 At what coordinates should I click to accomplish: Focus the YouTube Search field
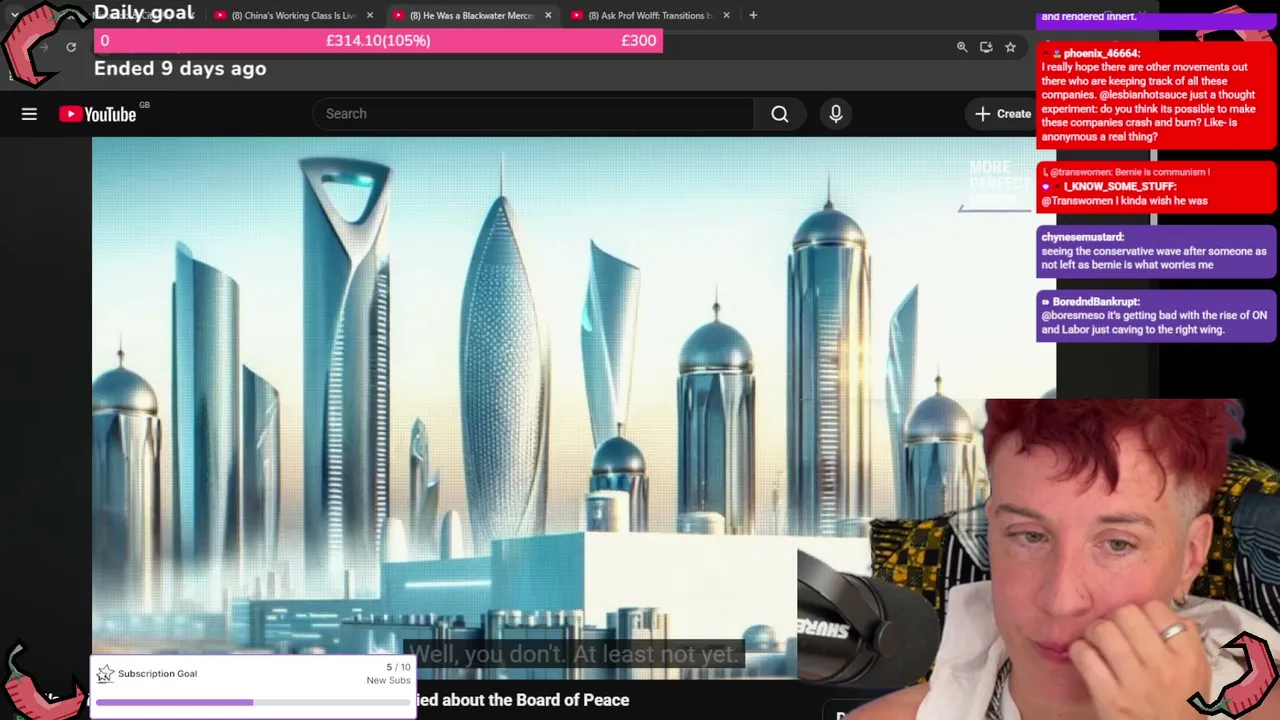point(533,114)
